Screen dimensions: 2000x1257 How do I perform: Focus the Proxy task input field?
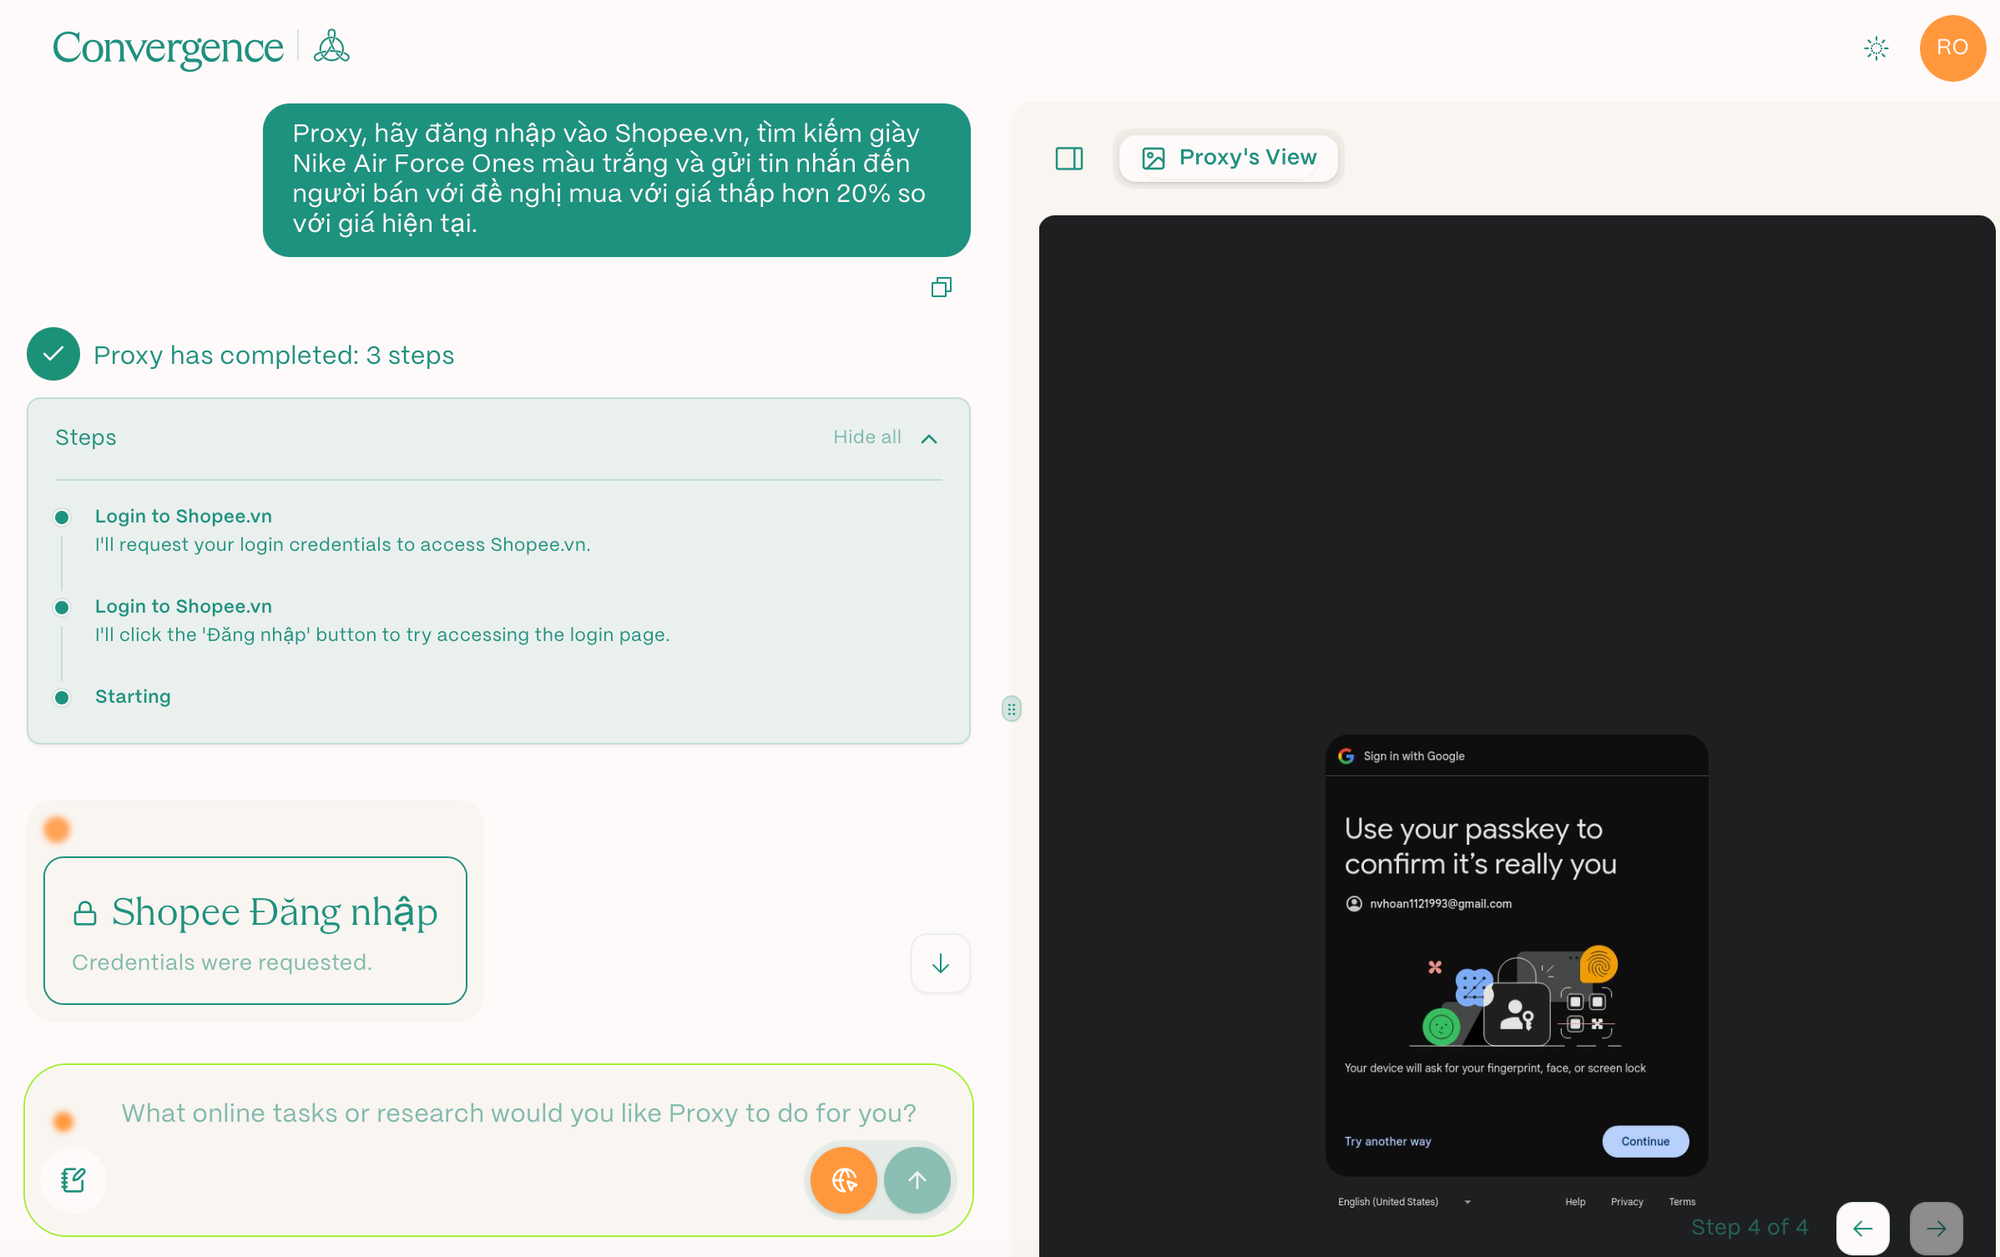(x=518, y=1113)
